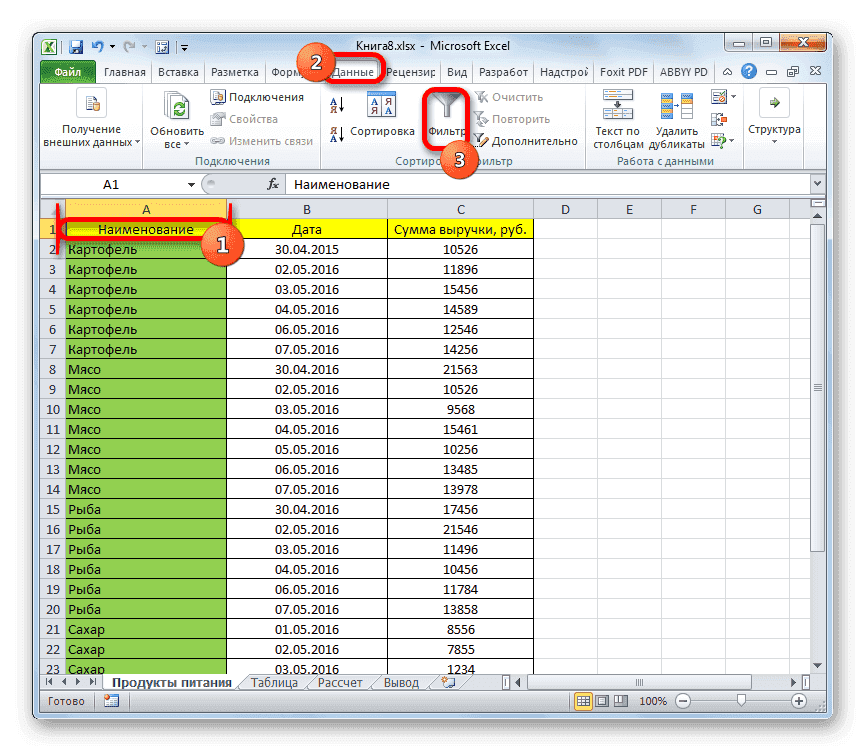866x752 pixels.
Task: Expand the Name Box dropdown arrow
Action: point(192,184)
